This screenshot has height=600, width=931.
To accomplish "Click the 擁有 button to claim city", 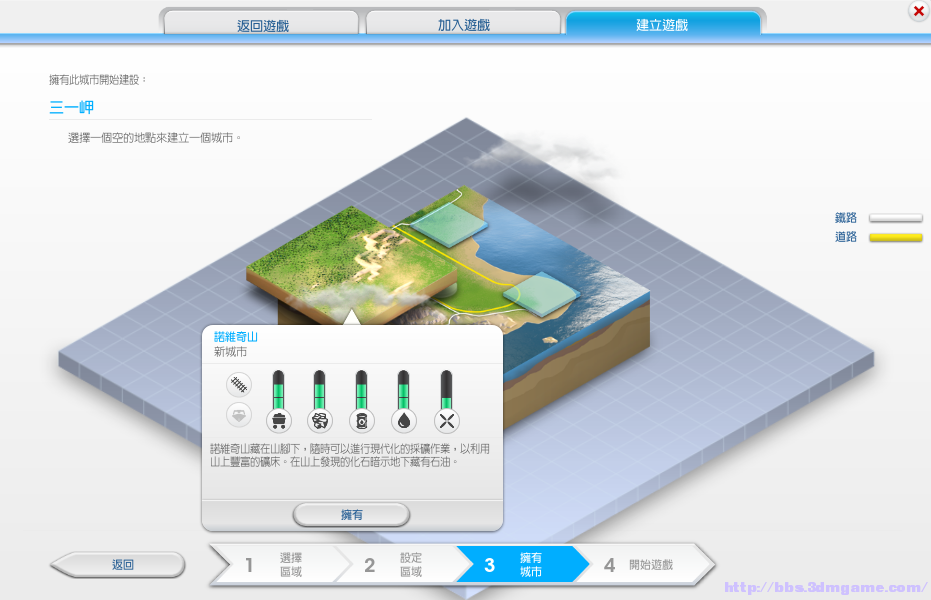I will pos(352,515).
